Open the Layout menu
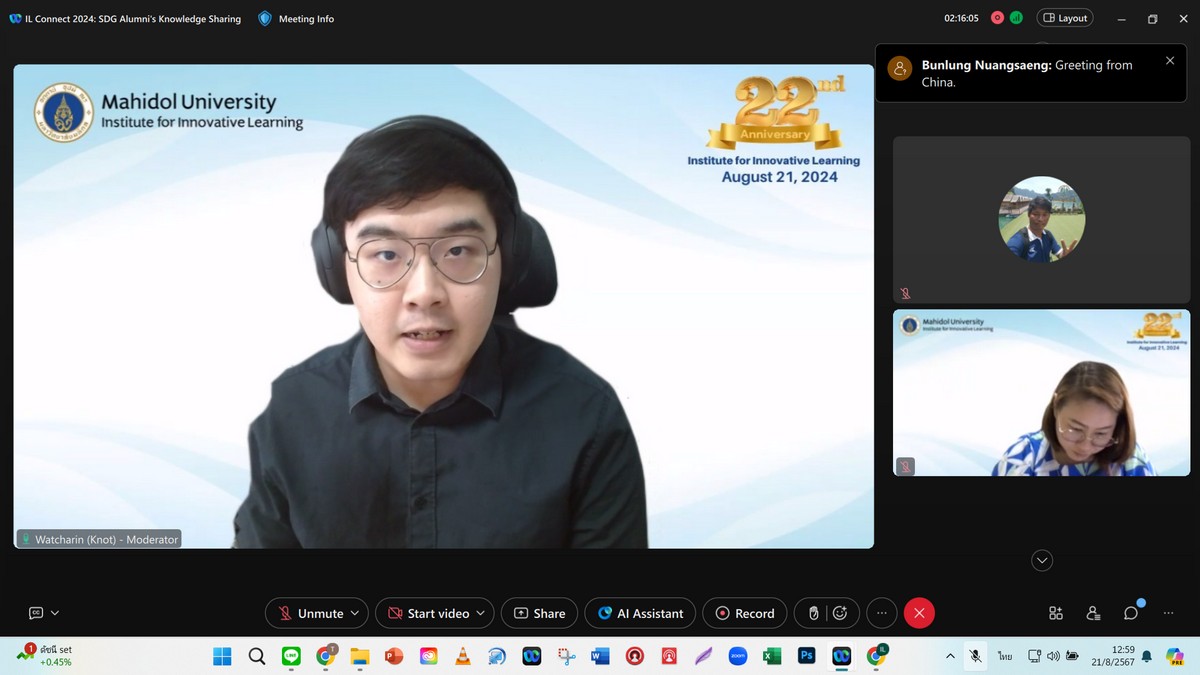 pyautogui.click(x=1065, y=18)
